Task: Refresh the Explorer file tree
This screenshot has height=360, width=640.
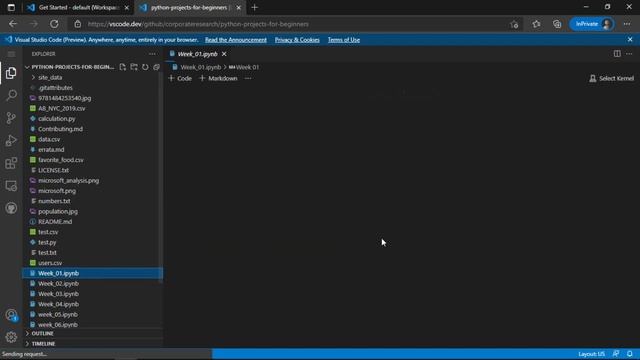Action: [x=145, y=67]
